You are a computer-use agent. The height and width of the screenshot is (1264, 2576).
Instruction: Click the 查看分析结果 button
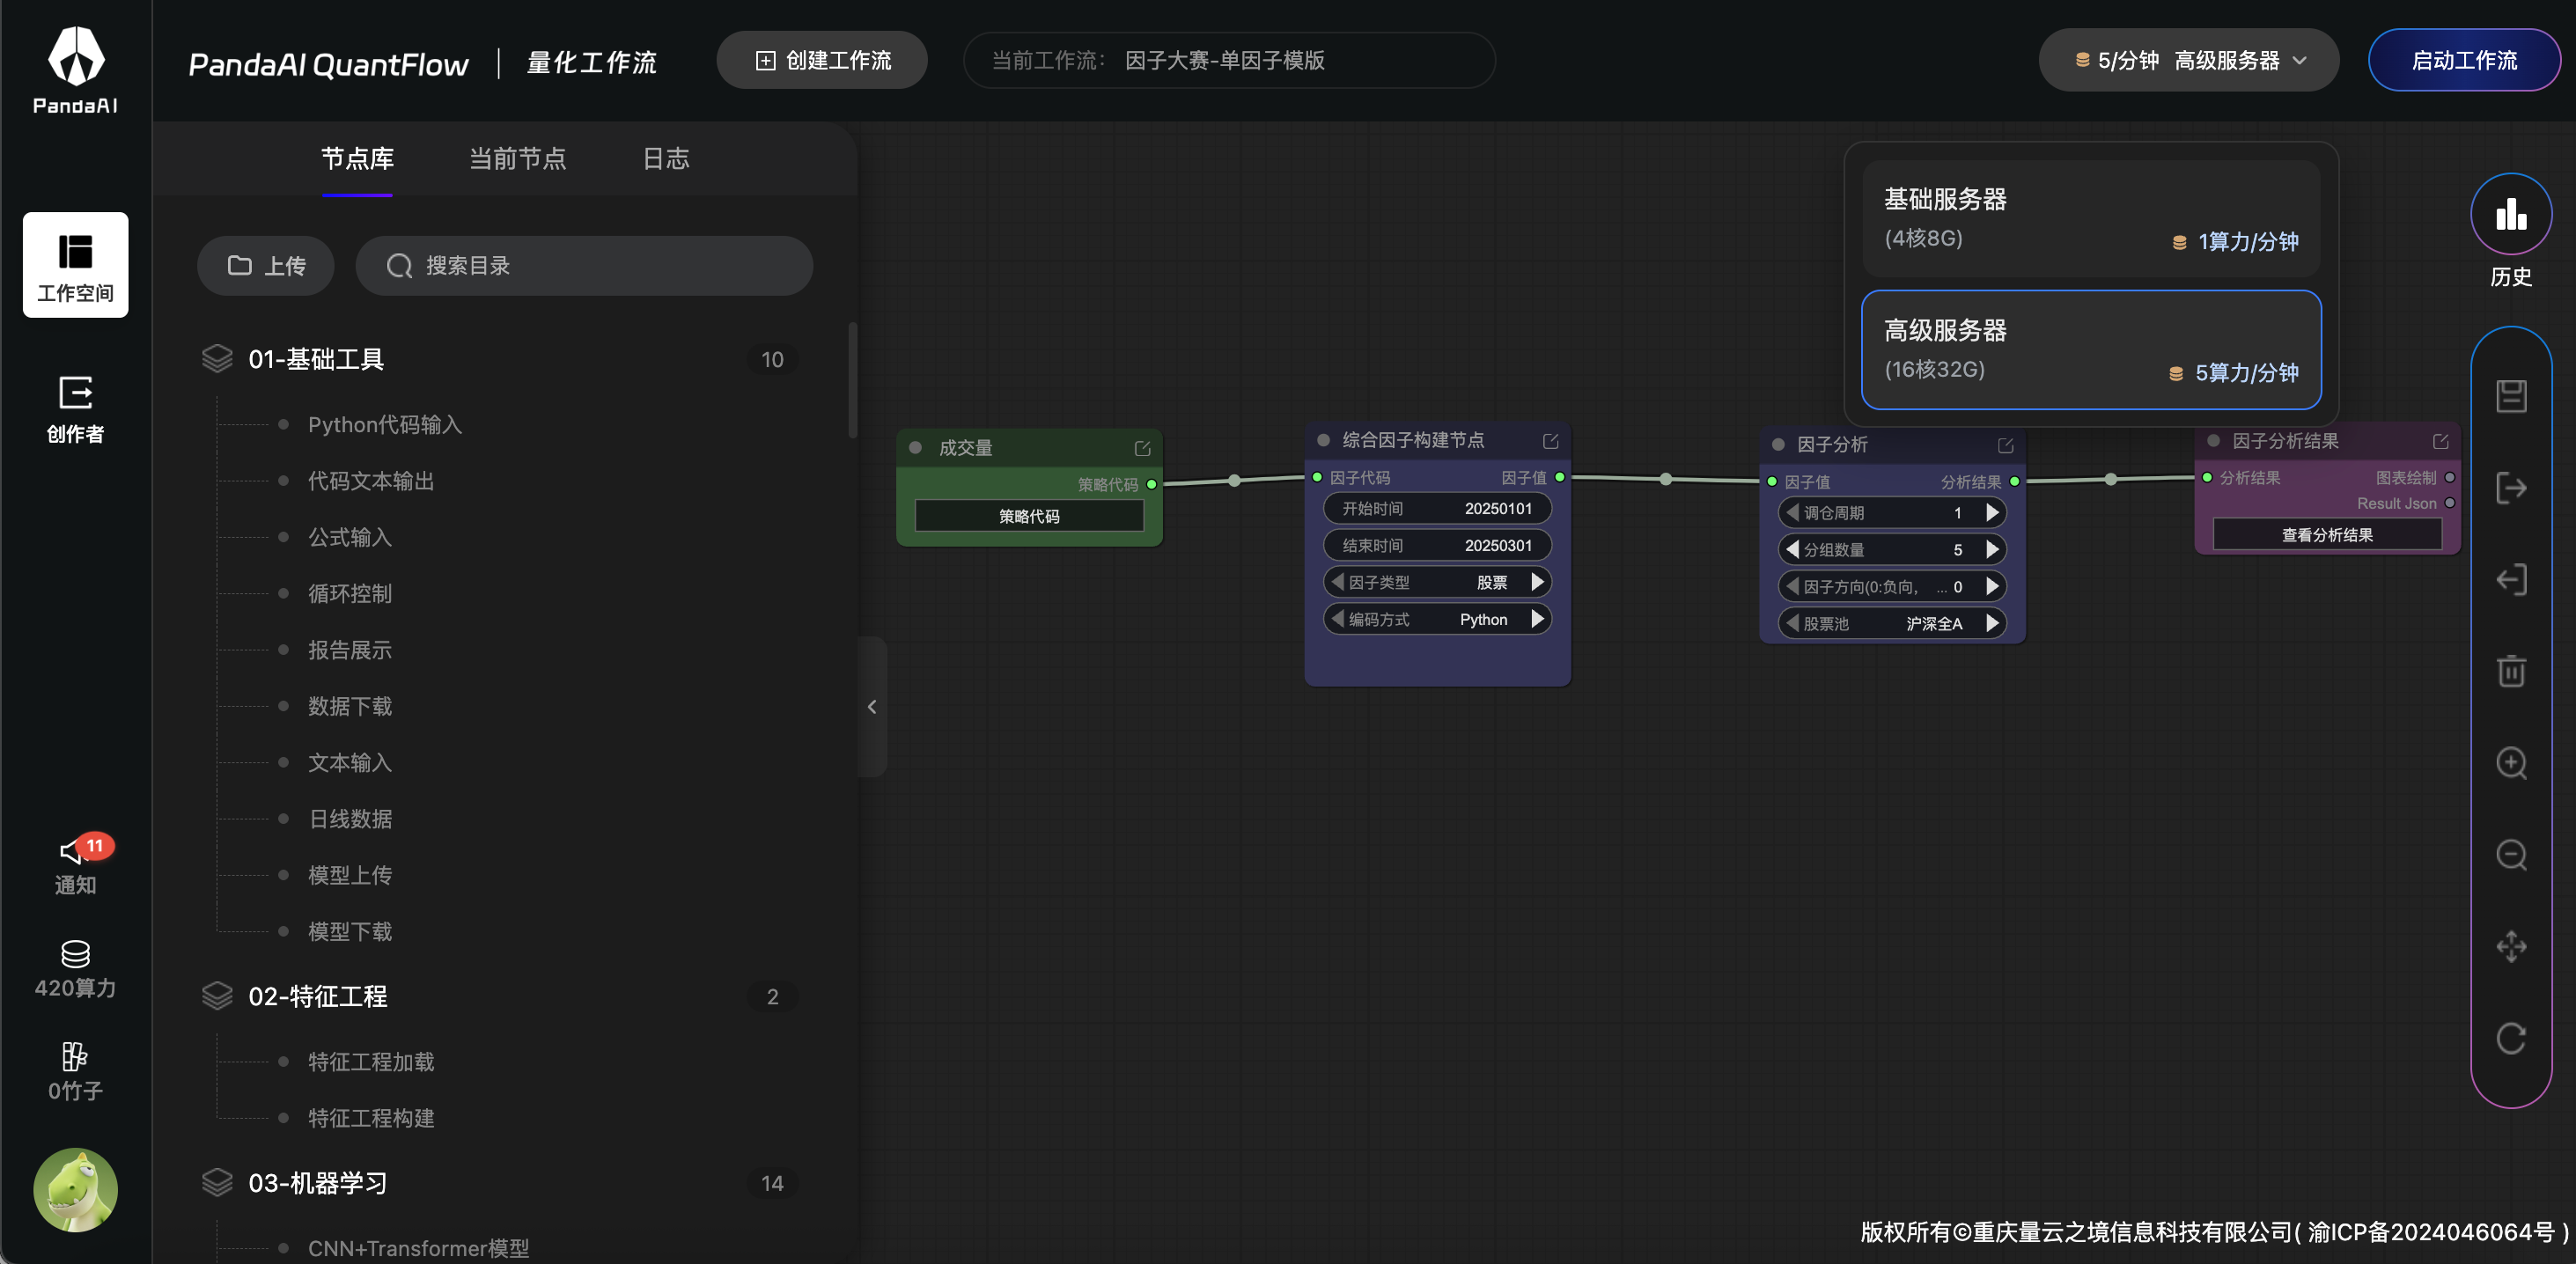(x=2327, y=535)
